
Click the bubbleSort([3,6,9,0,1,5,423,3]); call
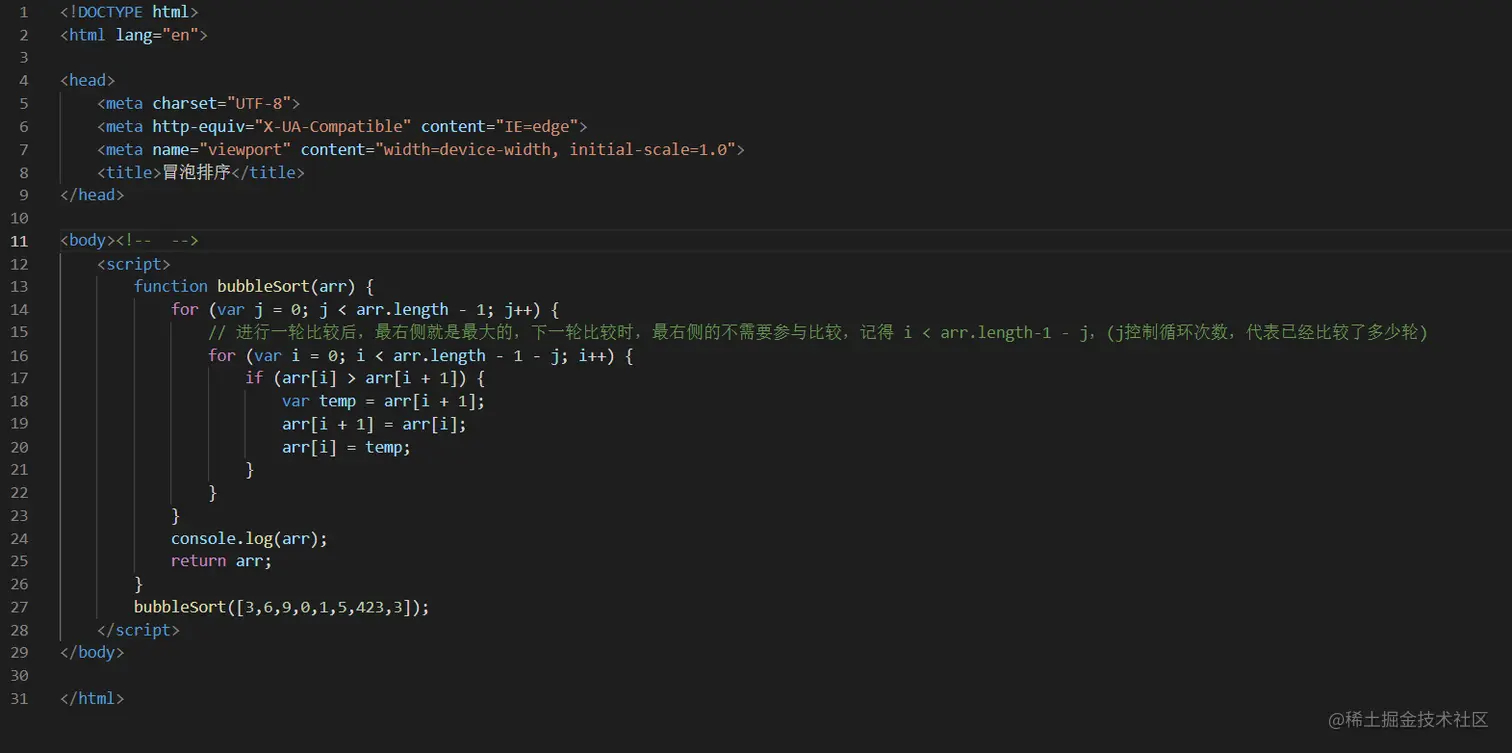point(282,607)
